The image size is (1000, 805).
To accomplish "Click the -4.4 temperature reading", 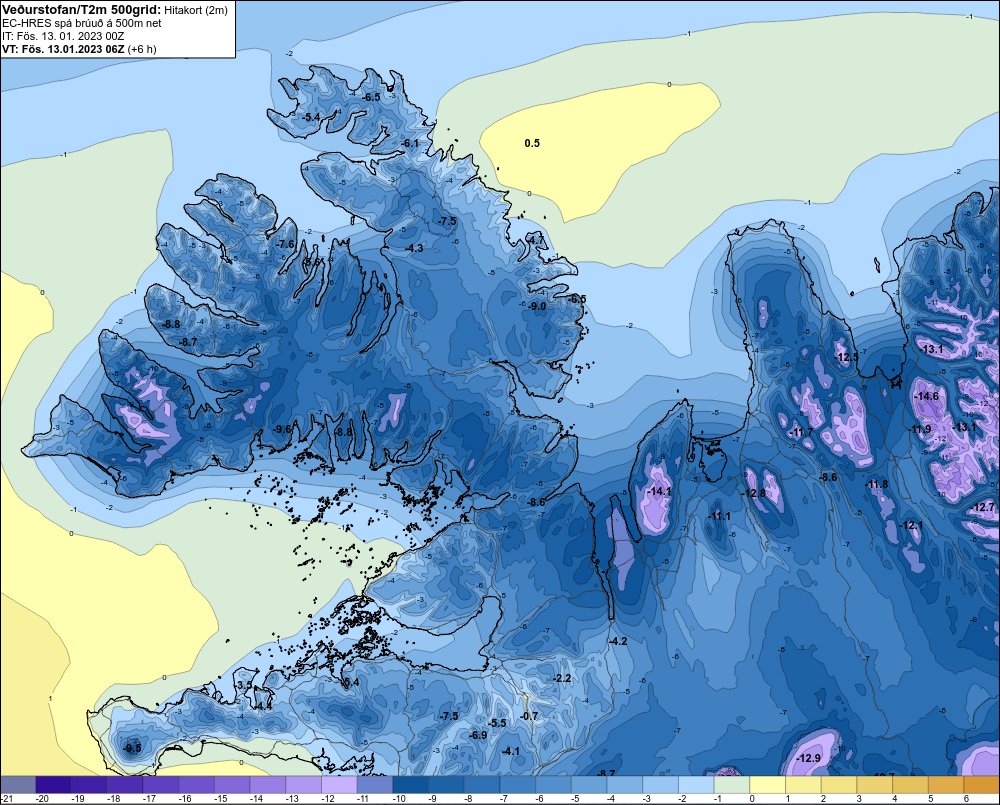I will [263, 706].
